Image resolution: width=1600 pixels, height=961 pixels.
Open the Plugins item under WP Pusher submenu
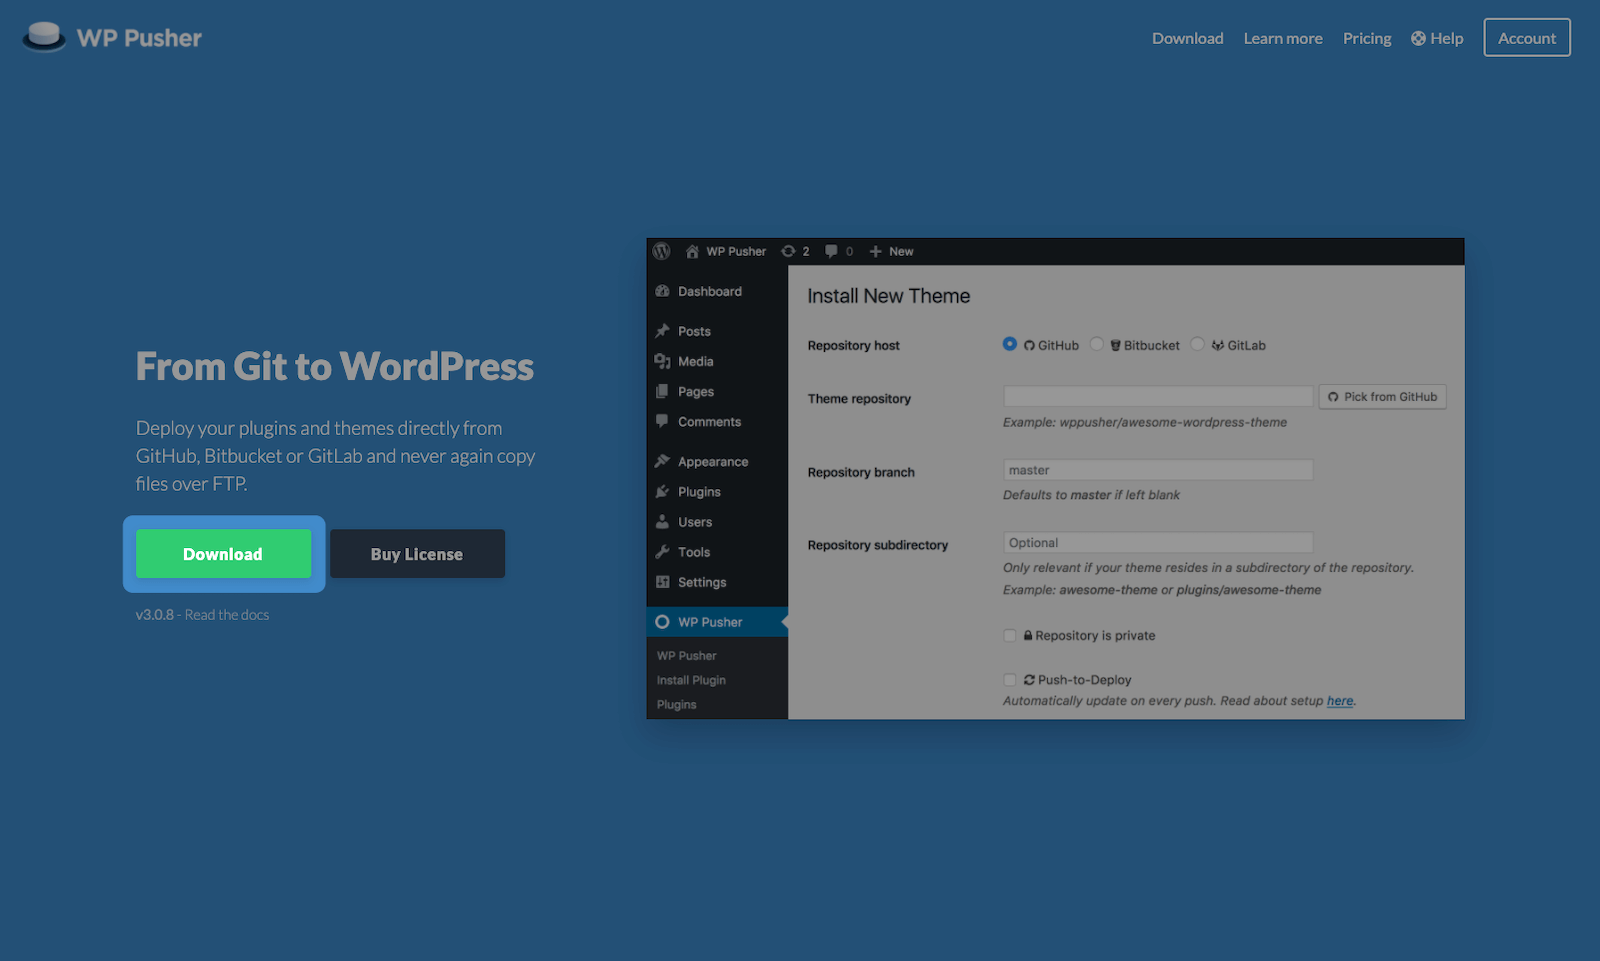coord(676,705)
